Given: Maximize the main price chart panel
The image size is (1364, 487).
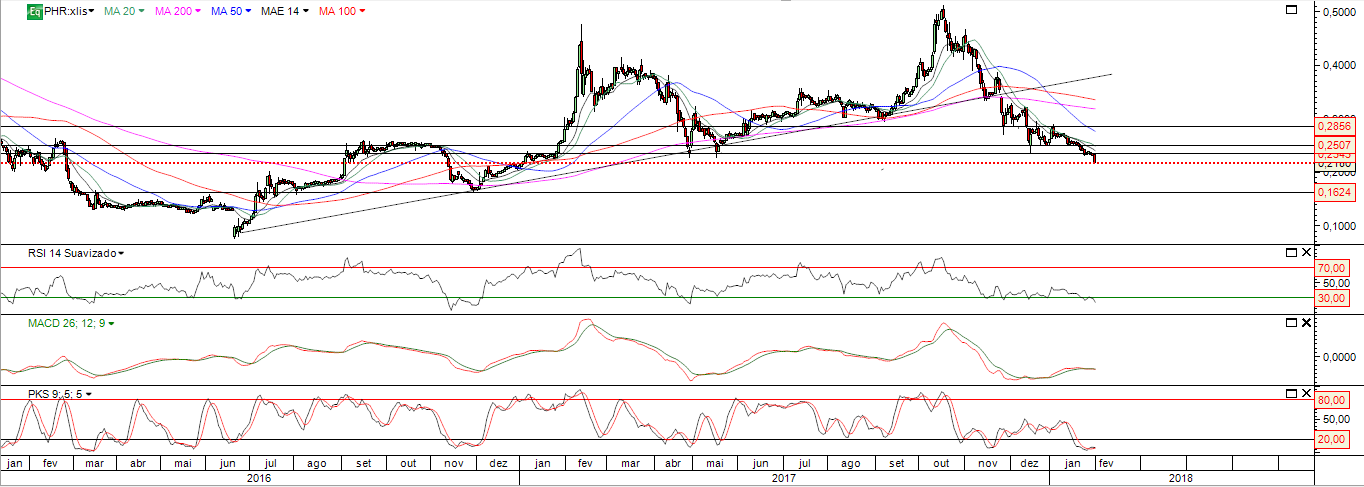Looking at the screenshot, I should pyautogui.click(x=1291, y=9).
